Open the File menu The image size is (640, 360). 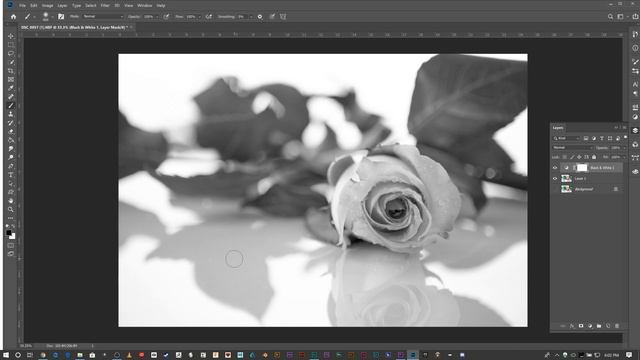(22, 6)
